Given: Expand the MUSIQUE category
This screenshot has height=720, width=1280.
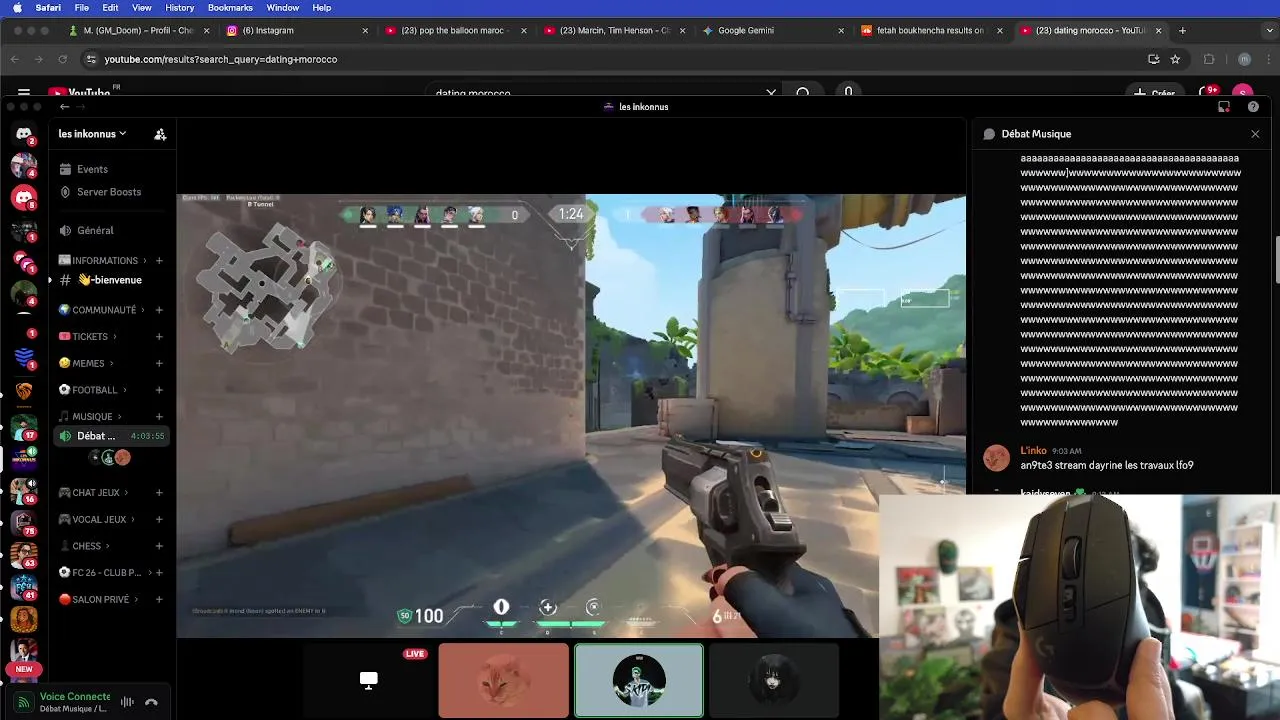Looking at the screenshot, I should coord(90,417).
